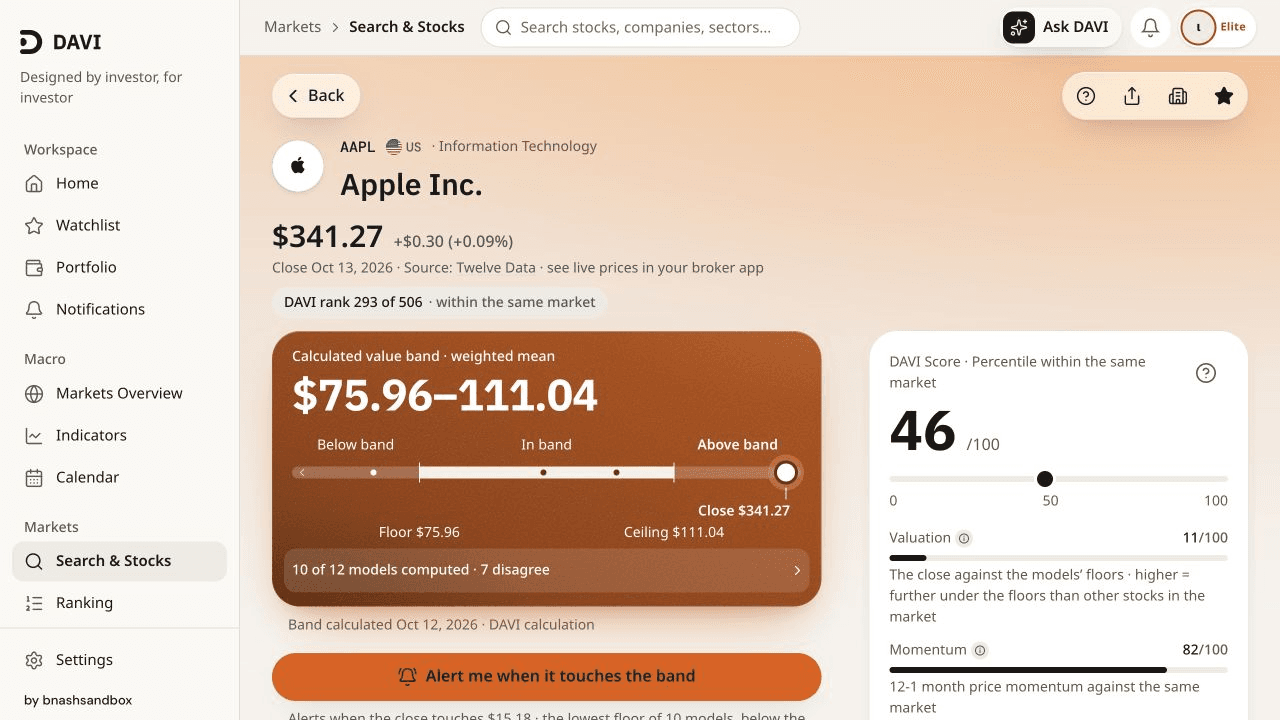Open Notifications in sidebar

[x=120, y=309]
